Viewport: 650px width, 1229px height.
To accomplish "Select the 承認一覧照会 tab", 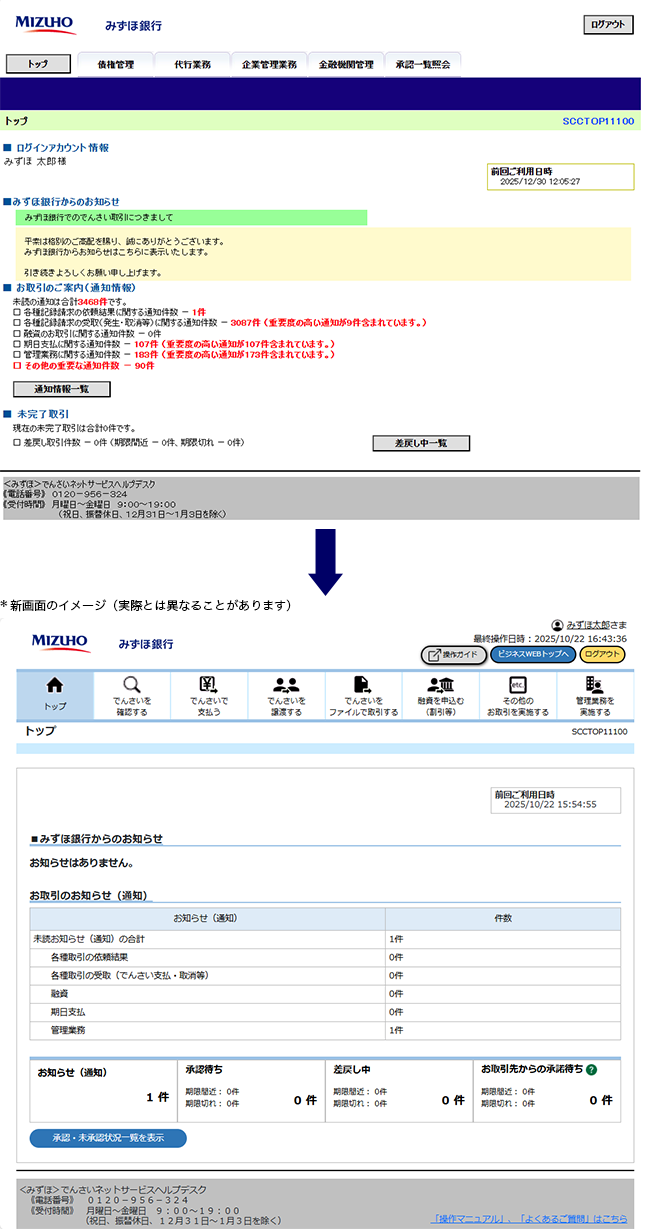I will tap(423, 64).
